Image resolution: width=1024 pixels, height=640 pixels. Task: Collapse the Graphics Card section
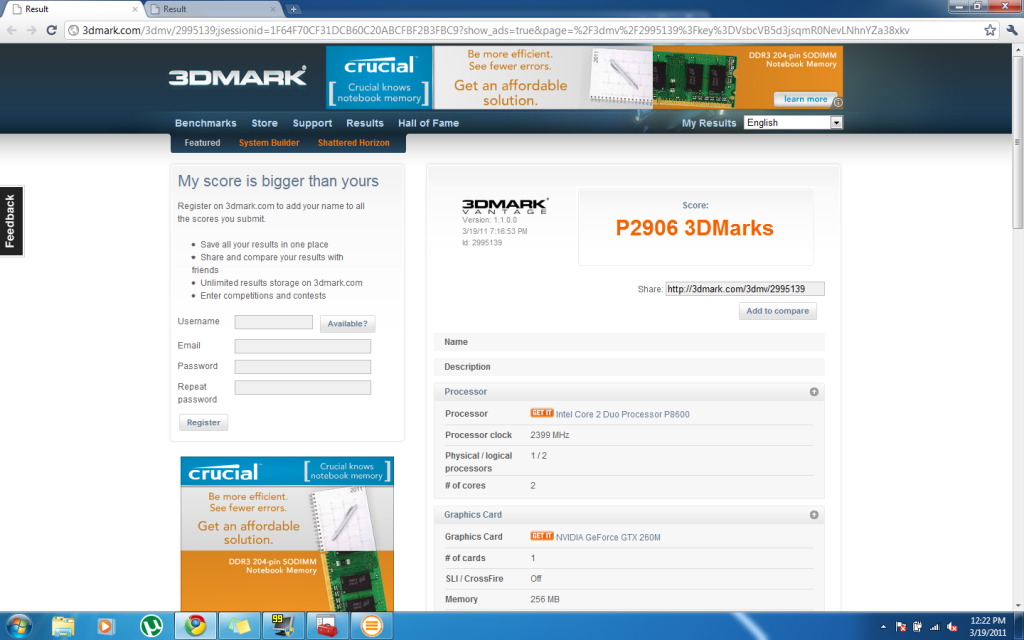814,515
